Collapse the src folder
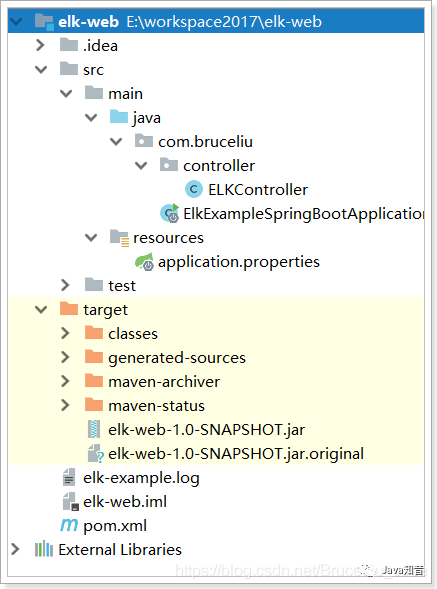437x589 pixels. pos(41,69)
